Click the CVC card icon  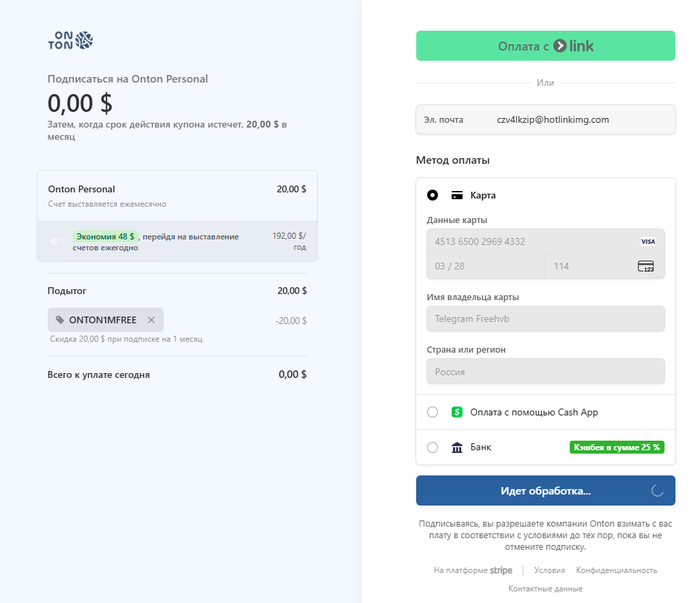646,267
